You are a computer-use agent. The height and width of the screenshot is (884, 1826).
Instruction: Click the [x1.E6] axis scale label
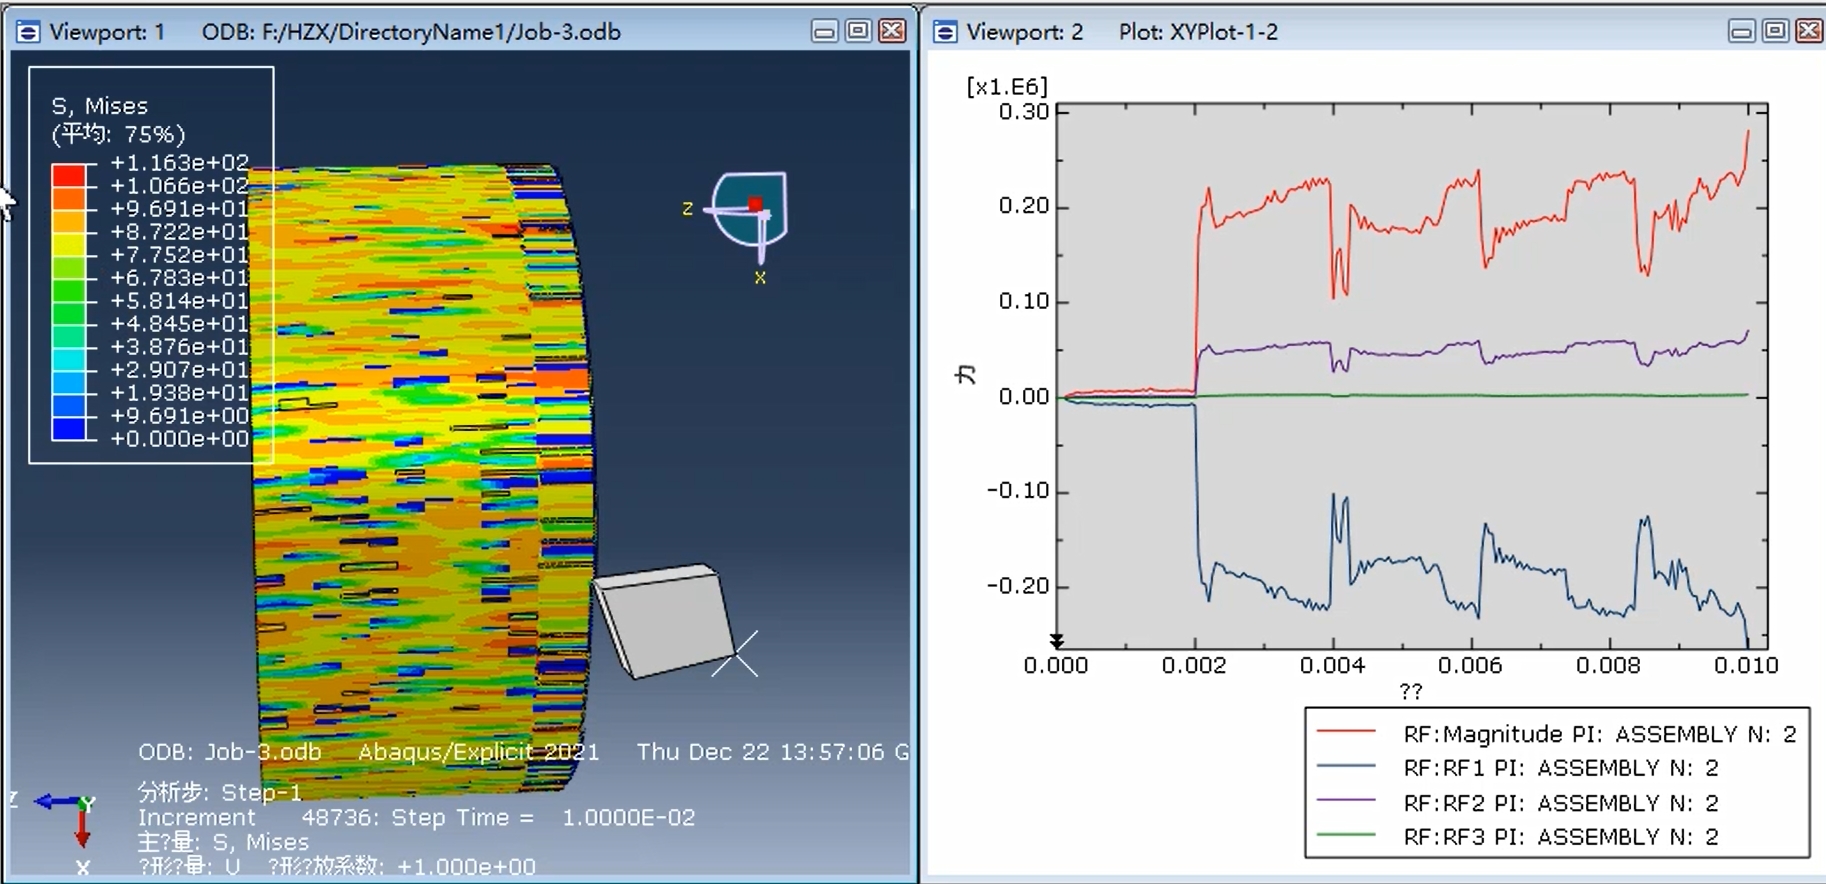click(1006, 87)
